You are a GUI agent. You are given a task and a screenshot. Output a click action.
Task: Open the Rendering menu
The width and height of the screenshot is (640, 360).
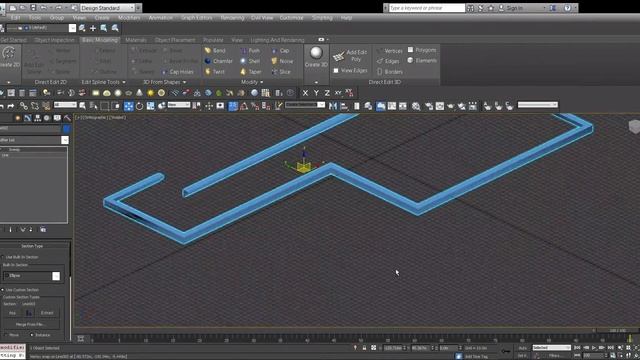pos(232,18)
